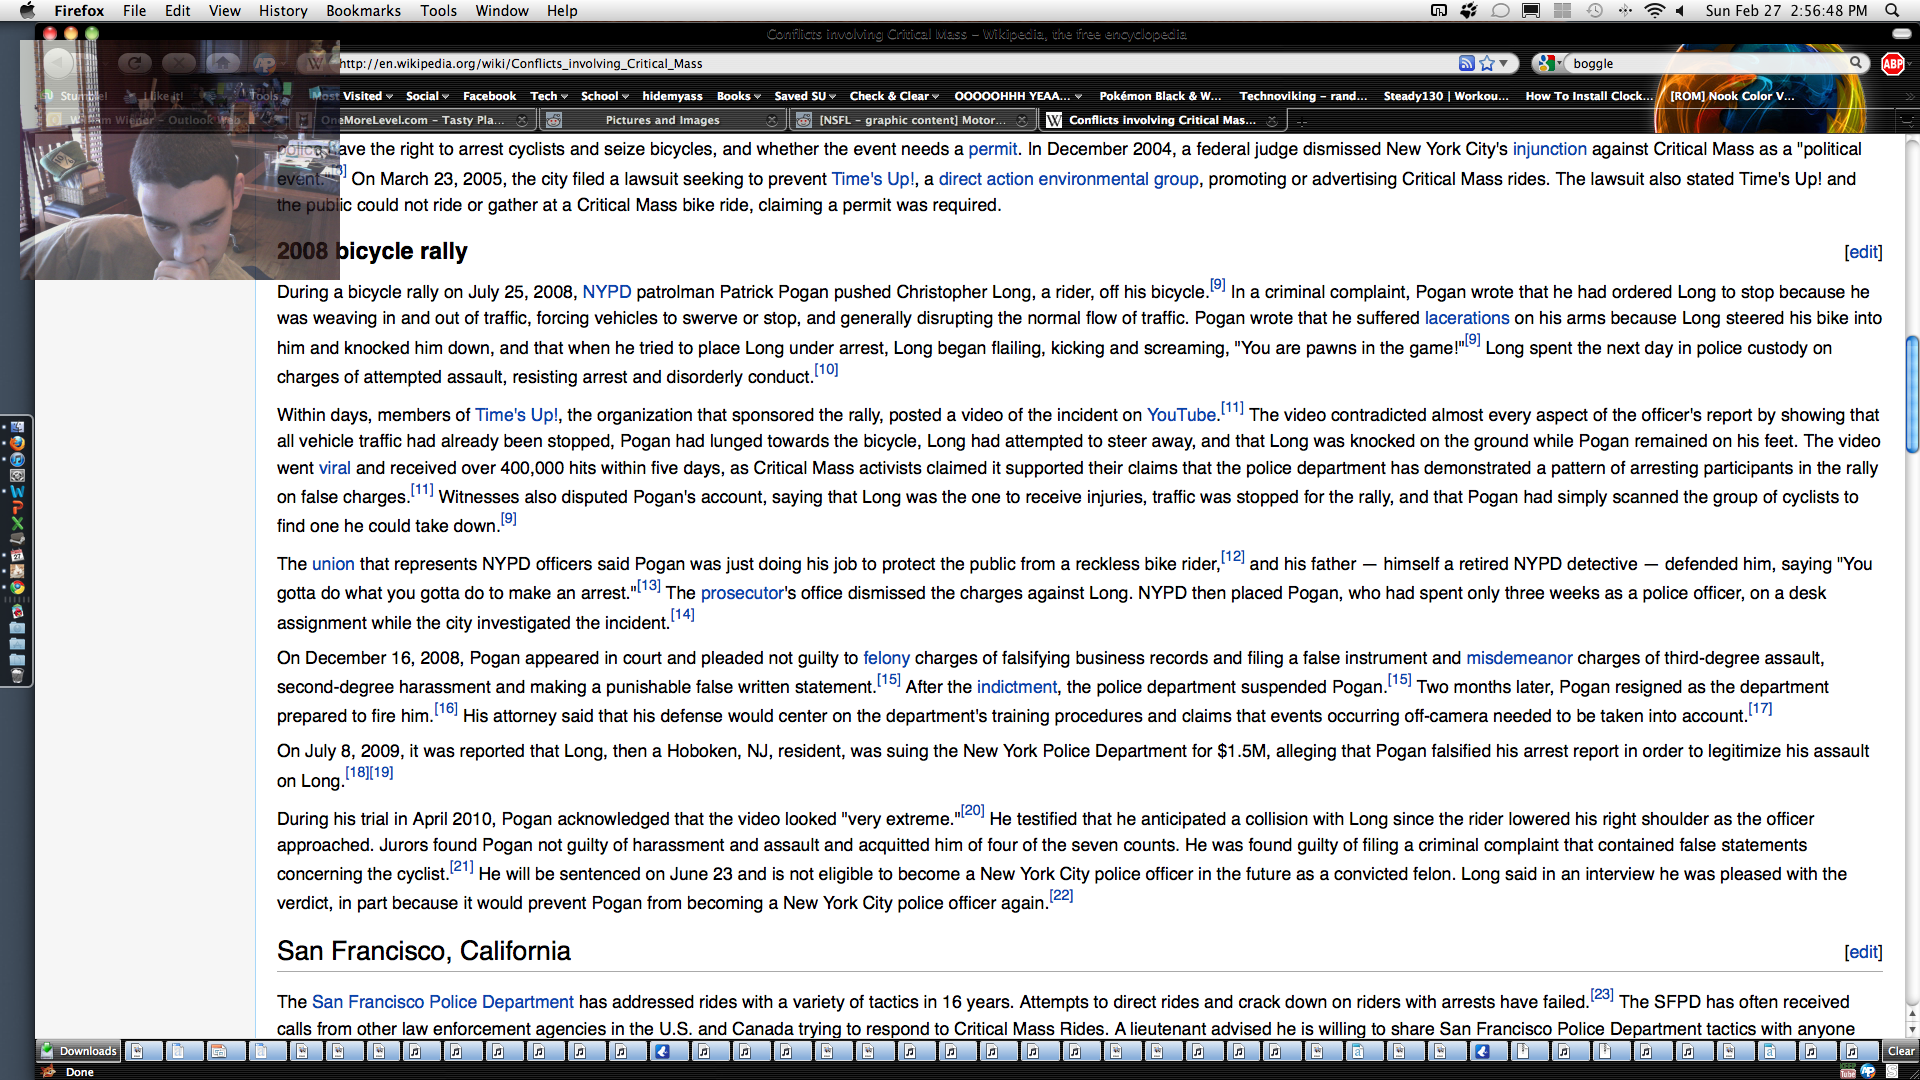
Task: Open the Adblock Plus ABP icon
Action: 1892,64
